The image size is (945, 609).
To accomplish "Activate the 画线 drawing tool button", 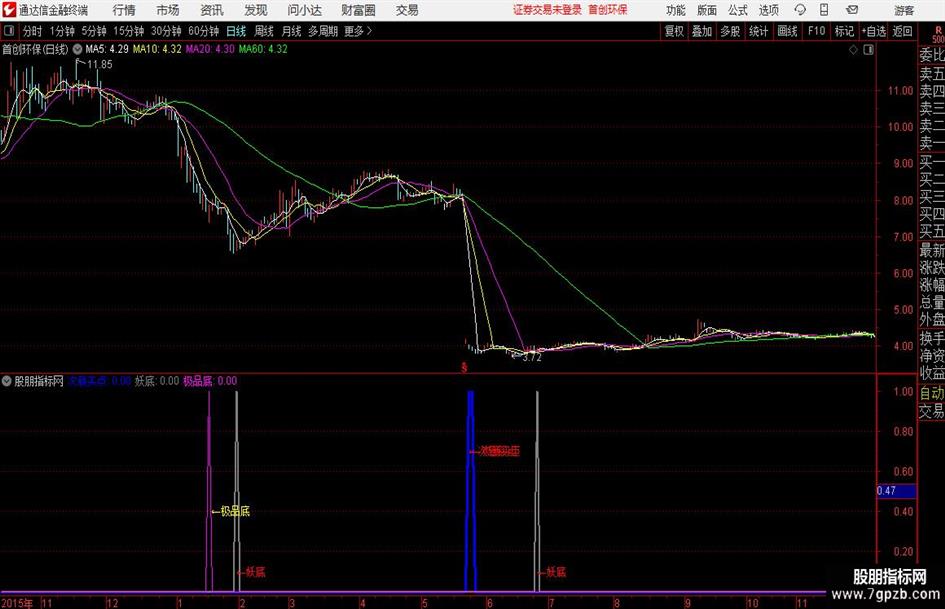I will [787, 31].
